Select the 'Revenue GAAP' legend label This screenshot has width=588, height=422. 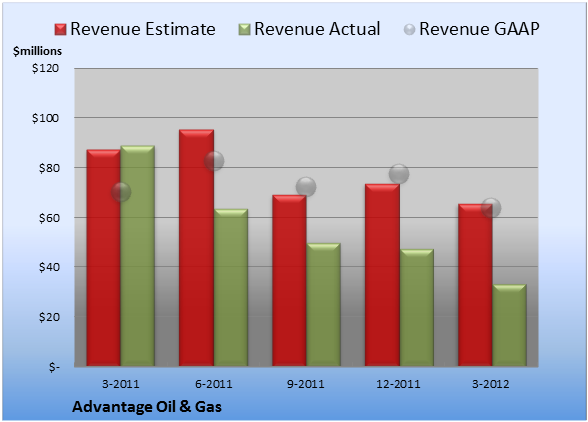pos(479,29)
